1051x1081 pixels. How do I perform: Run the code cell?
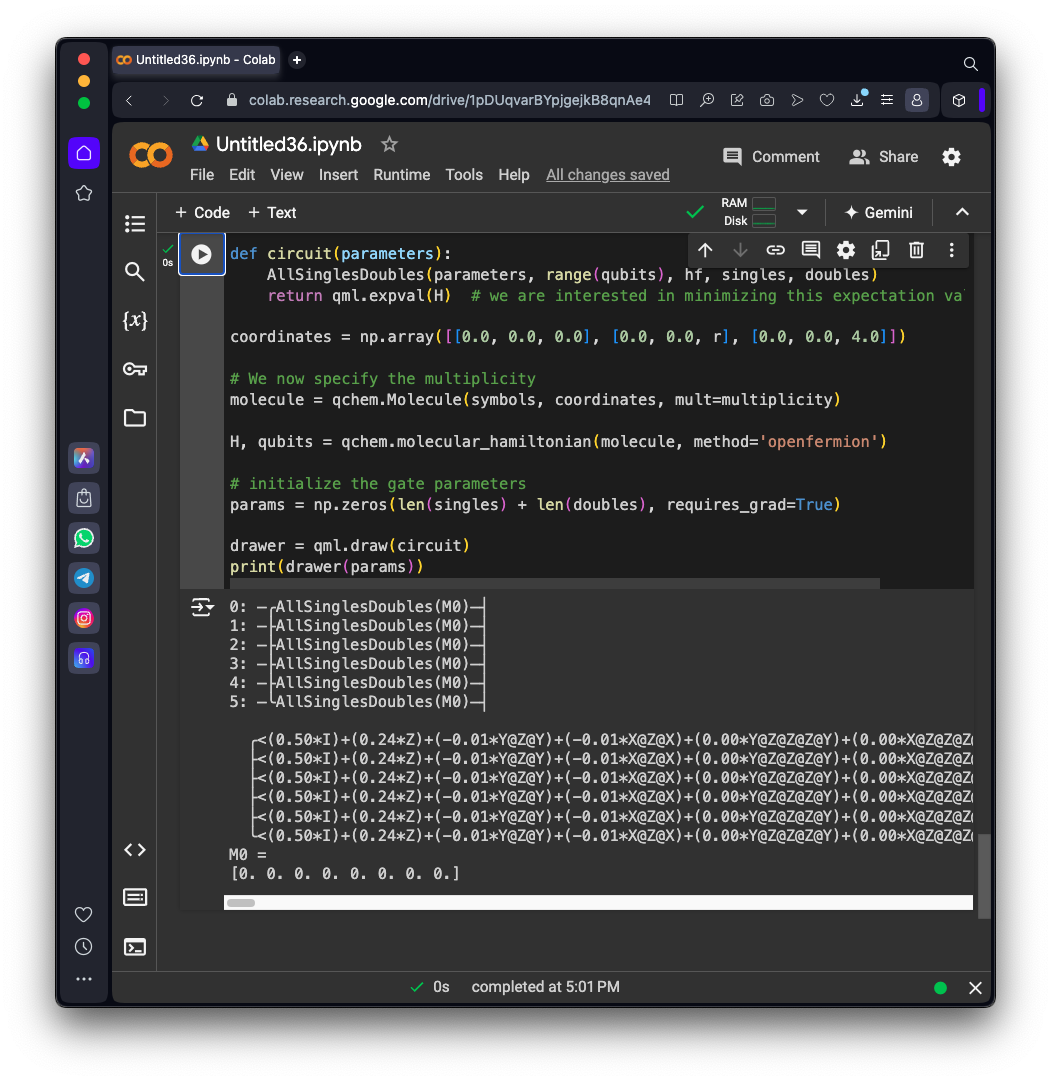201,255
